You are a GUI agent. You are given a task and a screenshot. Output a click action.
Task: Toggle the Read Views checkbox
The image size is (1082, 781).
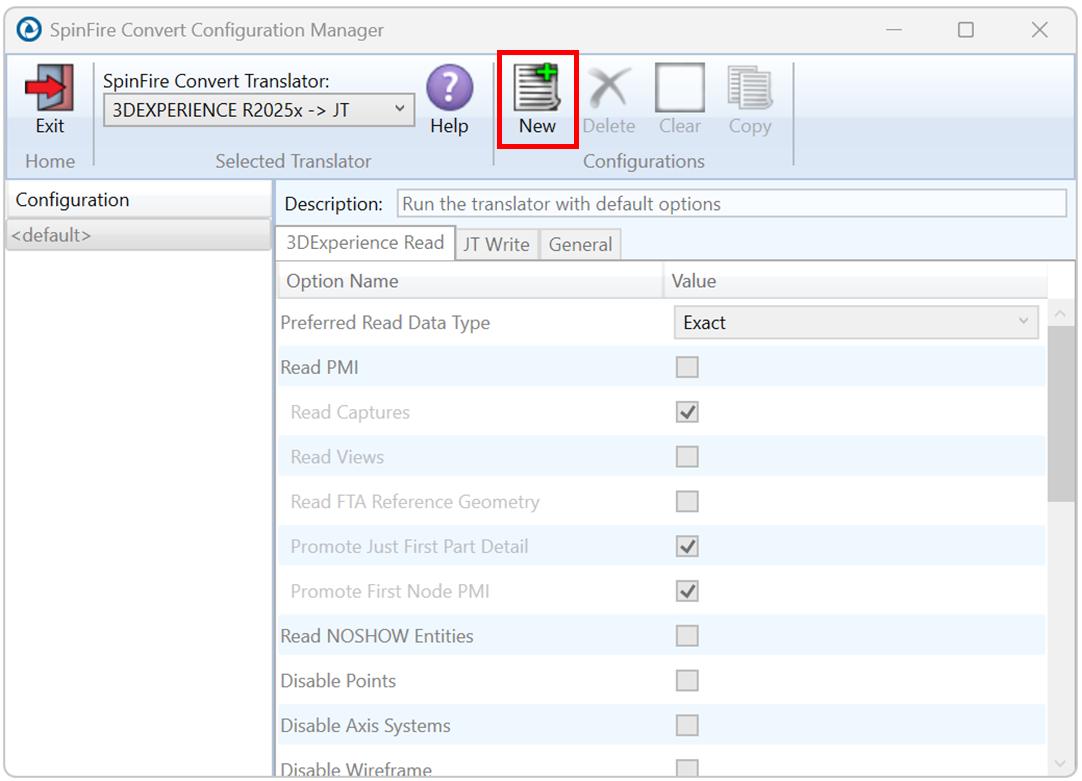687,457
